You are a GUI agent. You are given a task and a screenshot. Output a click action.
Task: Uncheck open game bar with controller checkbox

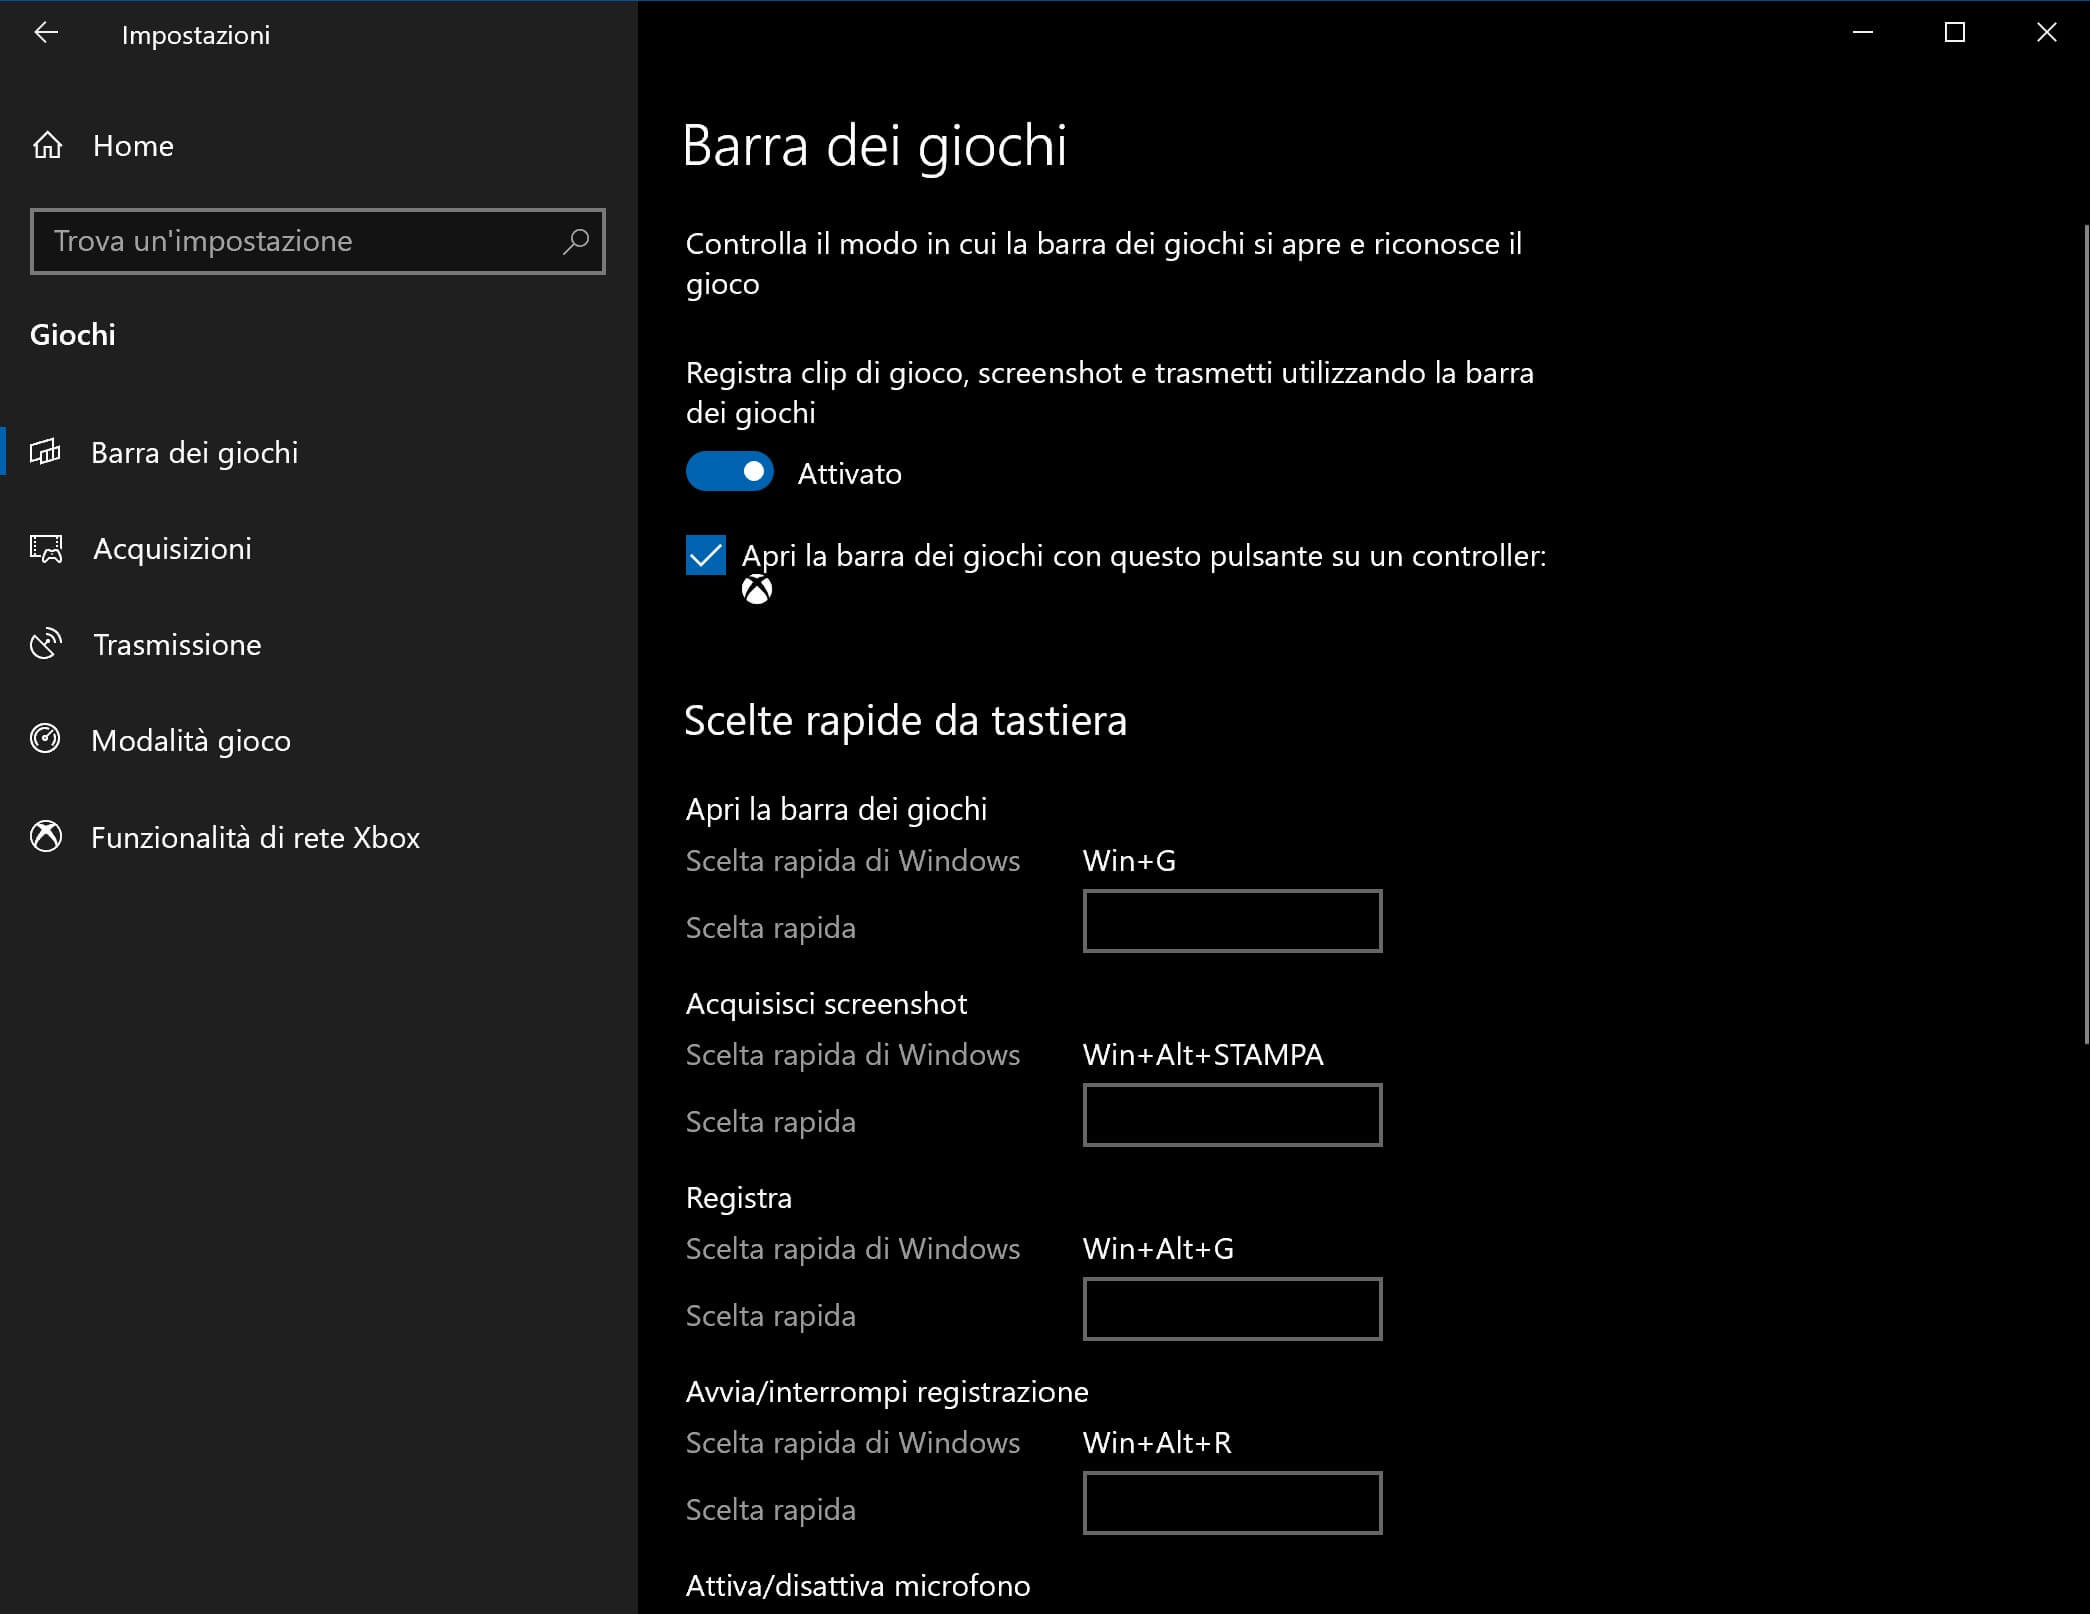tap(706, 555)
